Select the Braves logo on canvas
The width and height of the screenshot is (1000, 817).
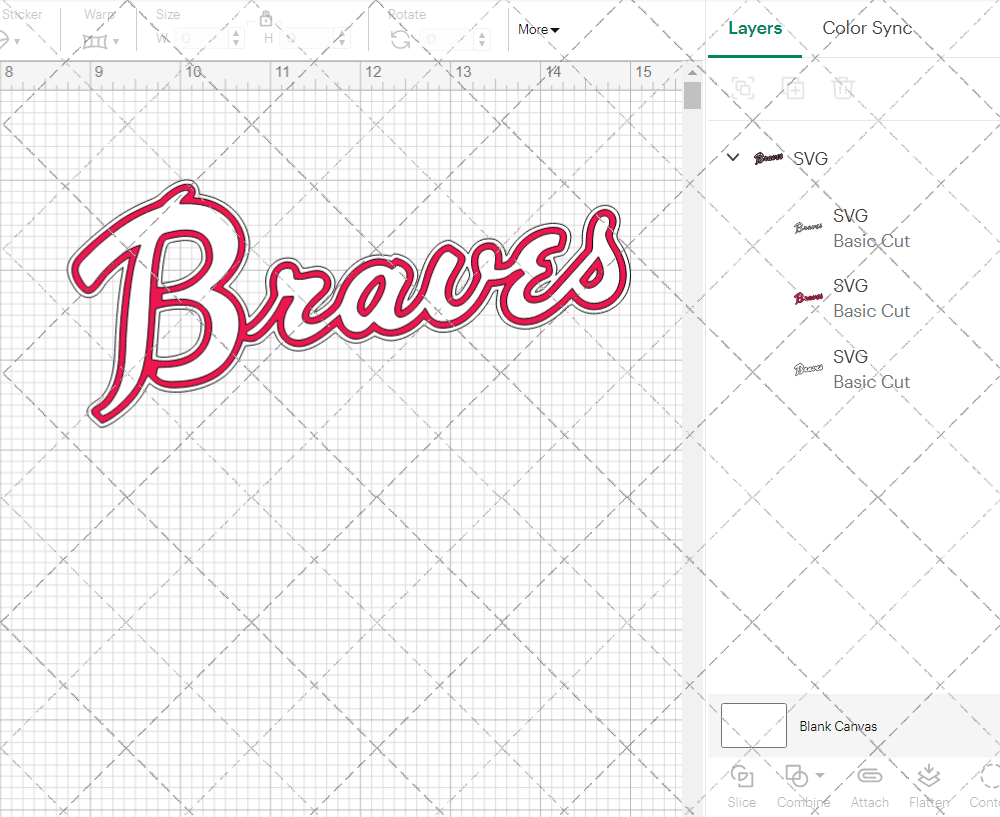349,303
